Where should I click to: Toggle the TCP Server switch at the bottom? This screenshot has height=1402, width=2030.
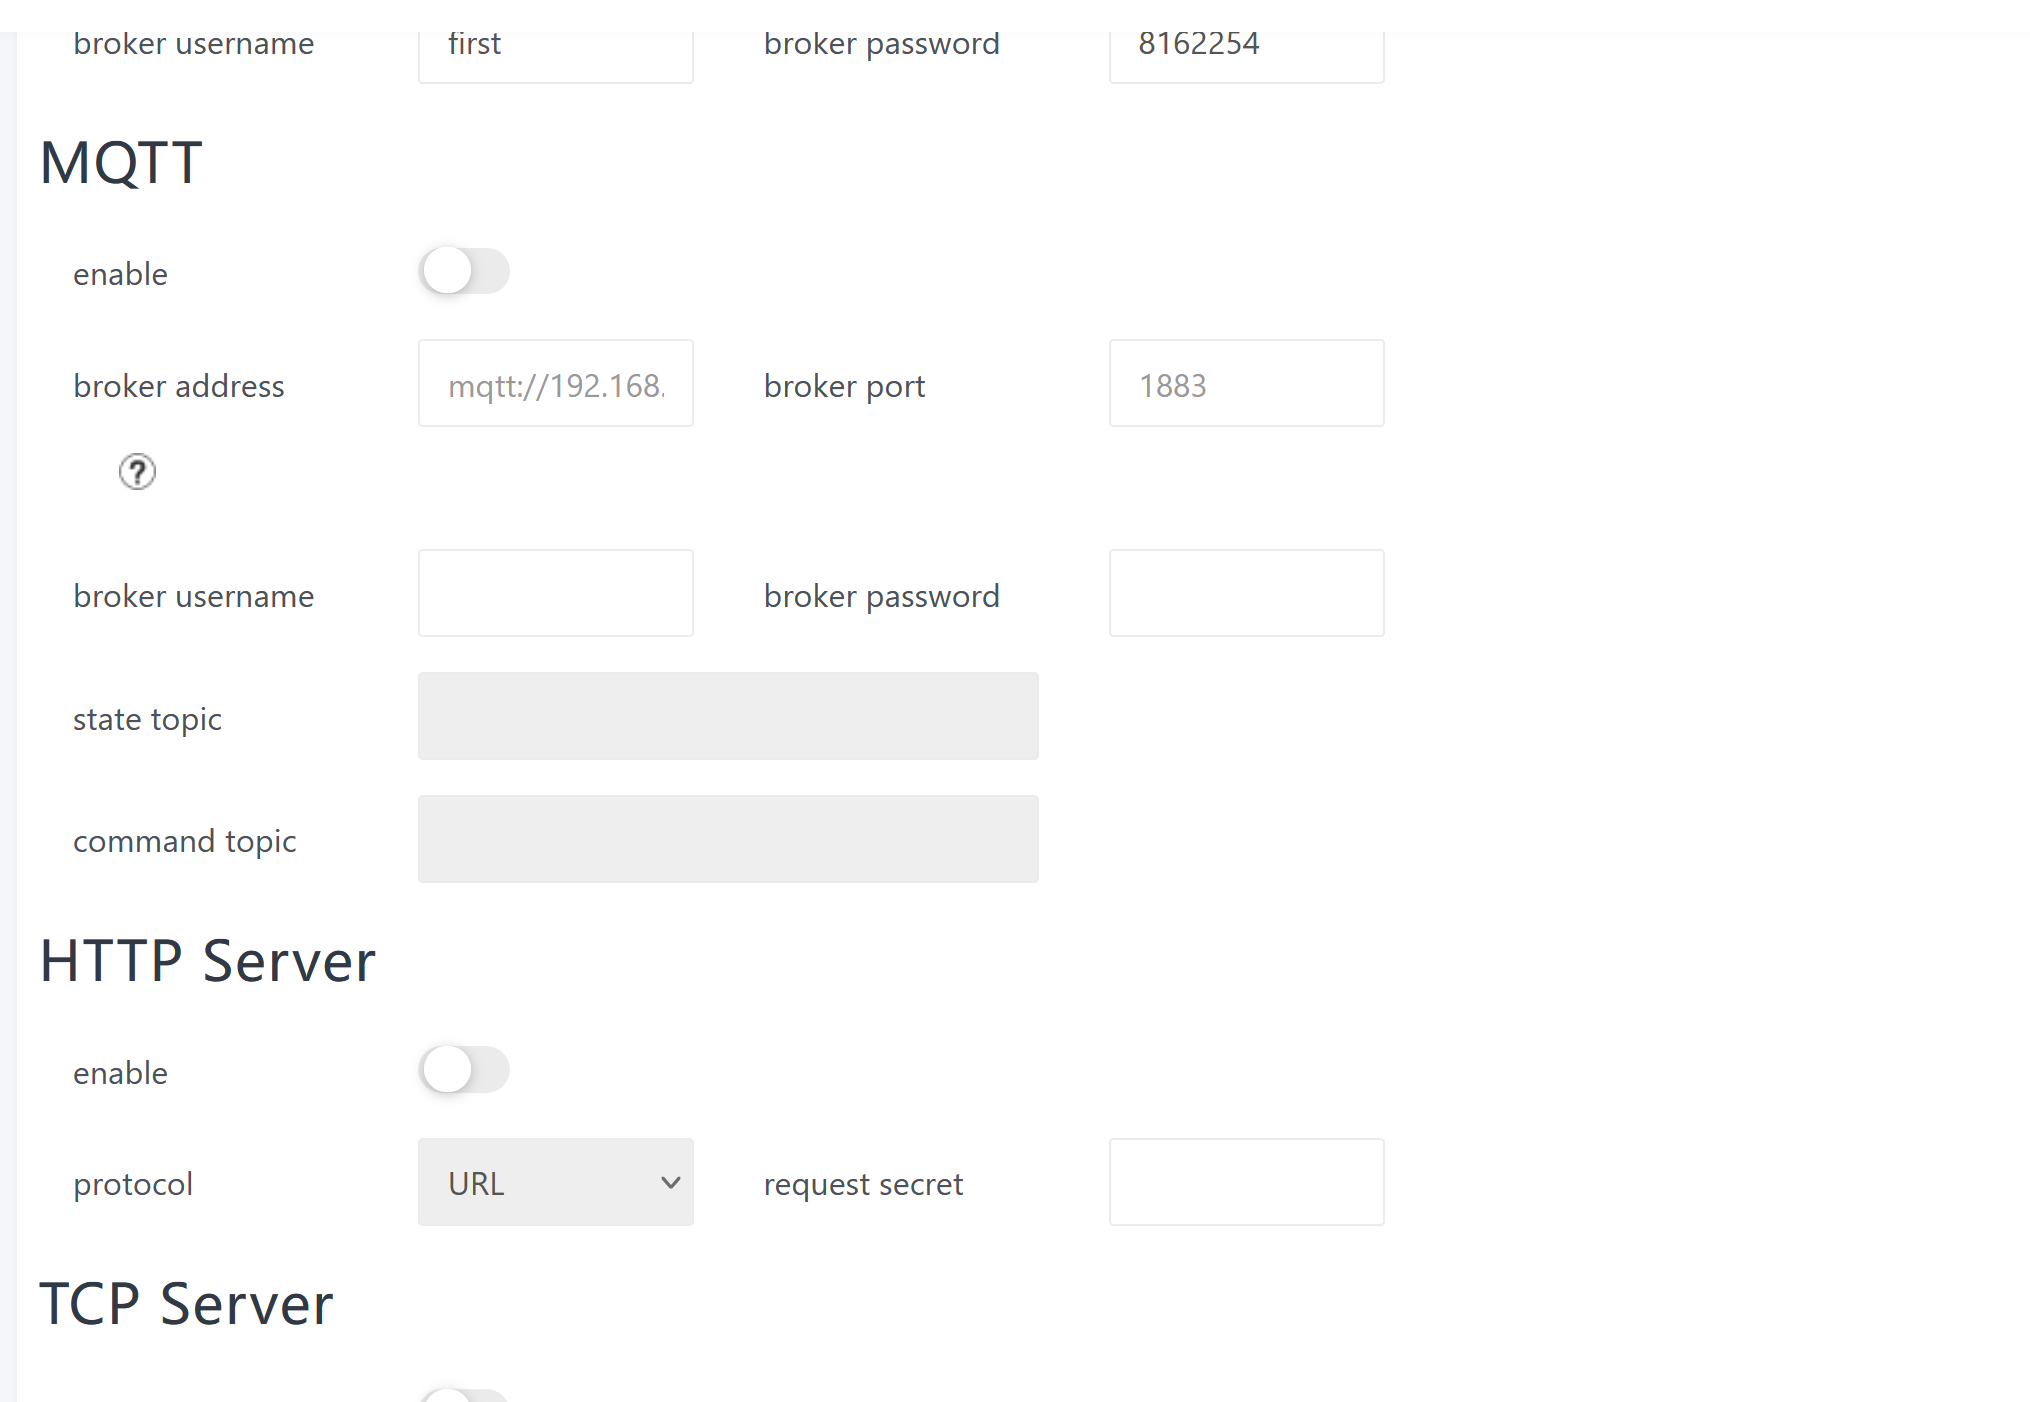464,1394
